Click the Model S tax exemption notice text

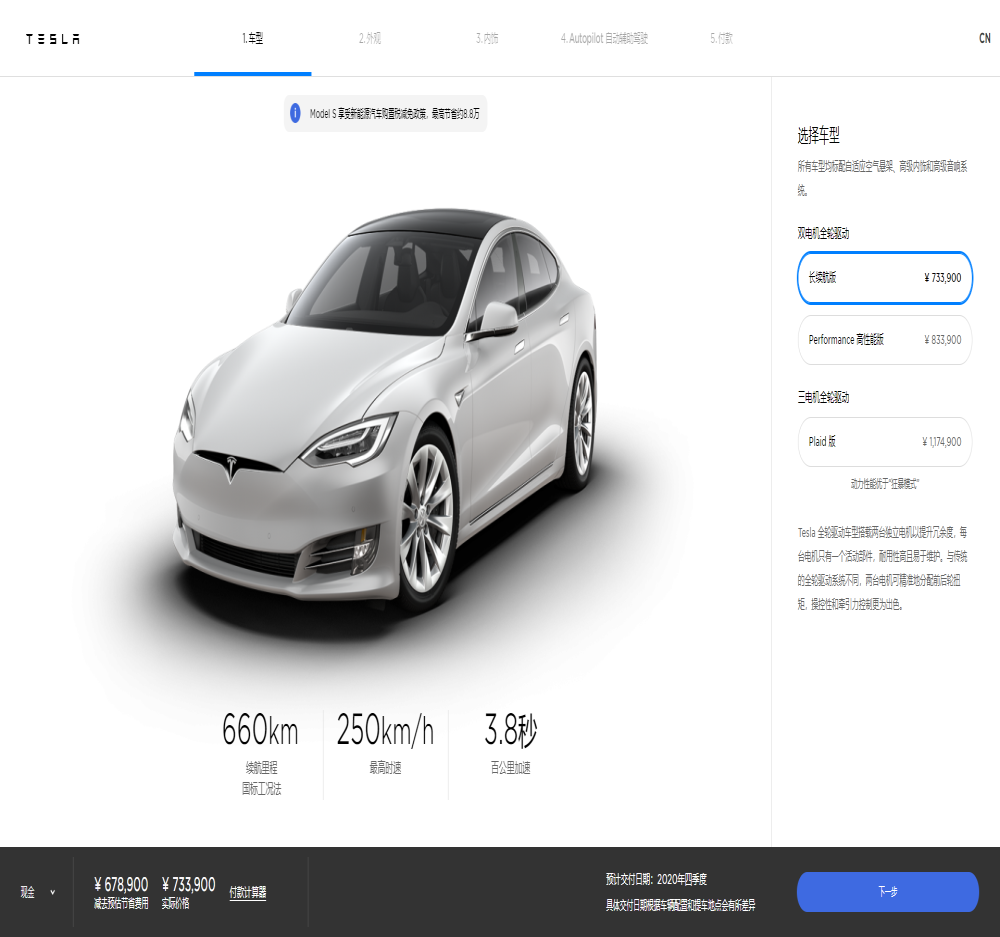394,114
